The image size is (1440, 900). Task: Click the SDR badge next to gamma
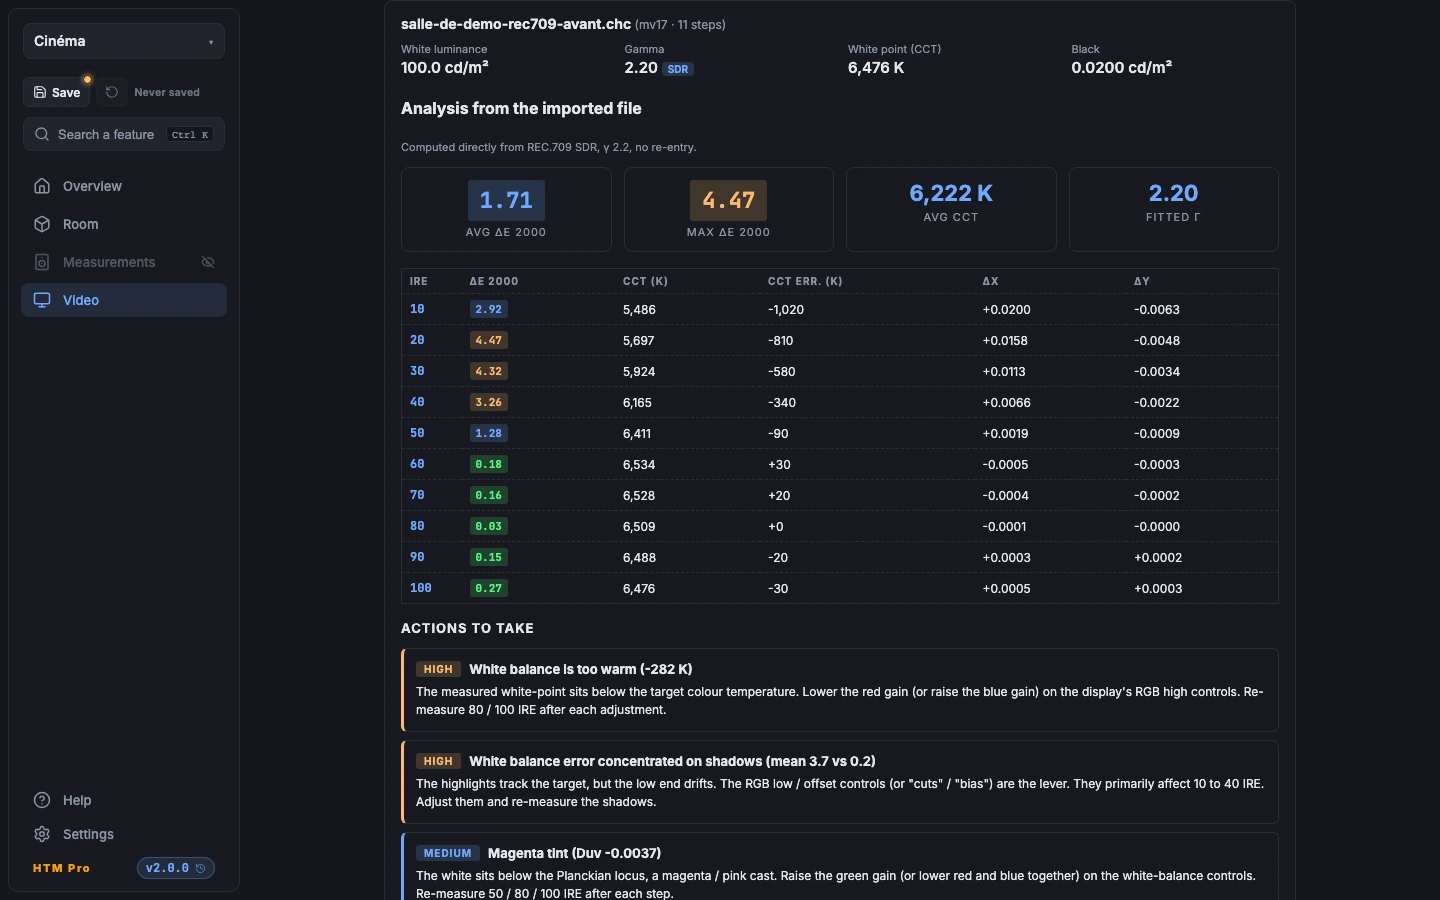[678, 69]
